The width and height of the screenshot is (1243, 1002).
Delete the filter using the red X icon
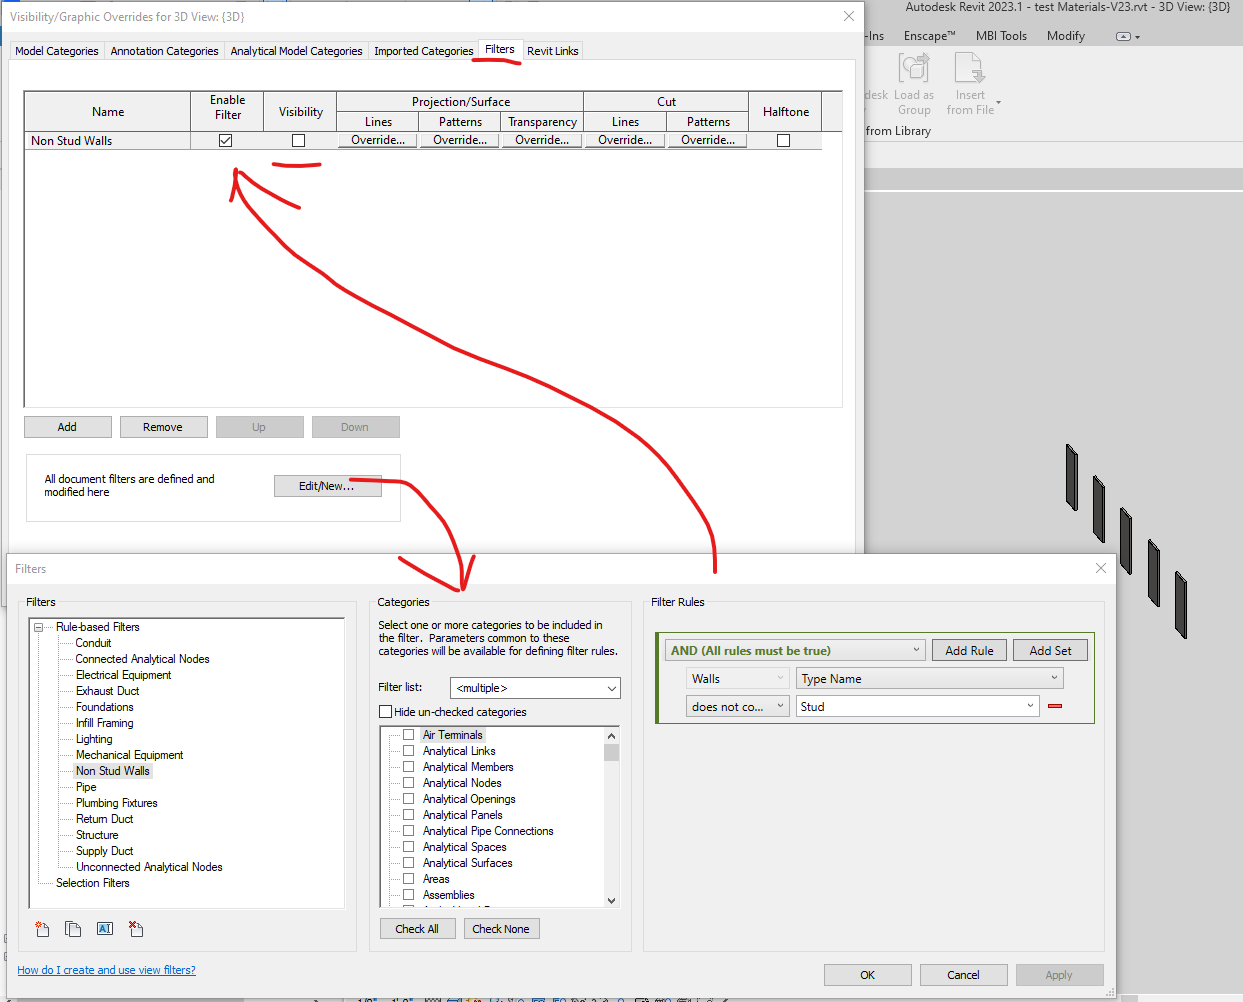(x=136, y=928)
